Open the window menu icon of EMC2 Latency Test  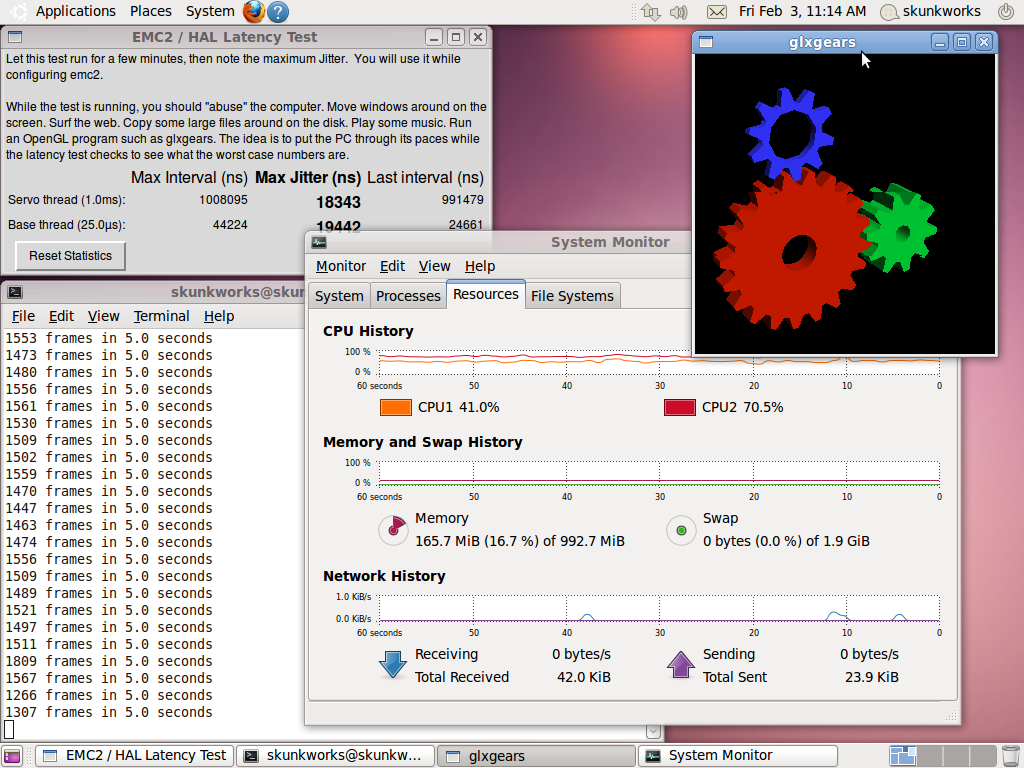[14, 37]
